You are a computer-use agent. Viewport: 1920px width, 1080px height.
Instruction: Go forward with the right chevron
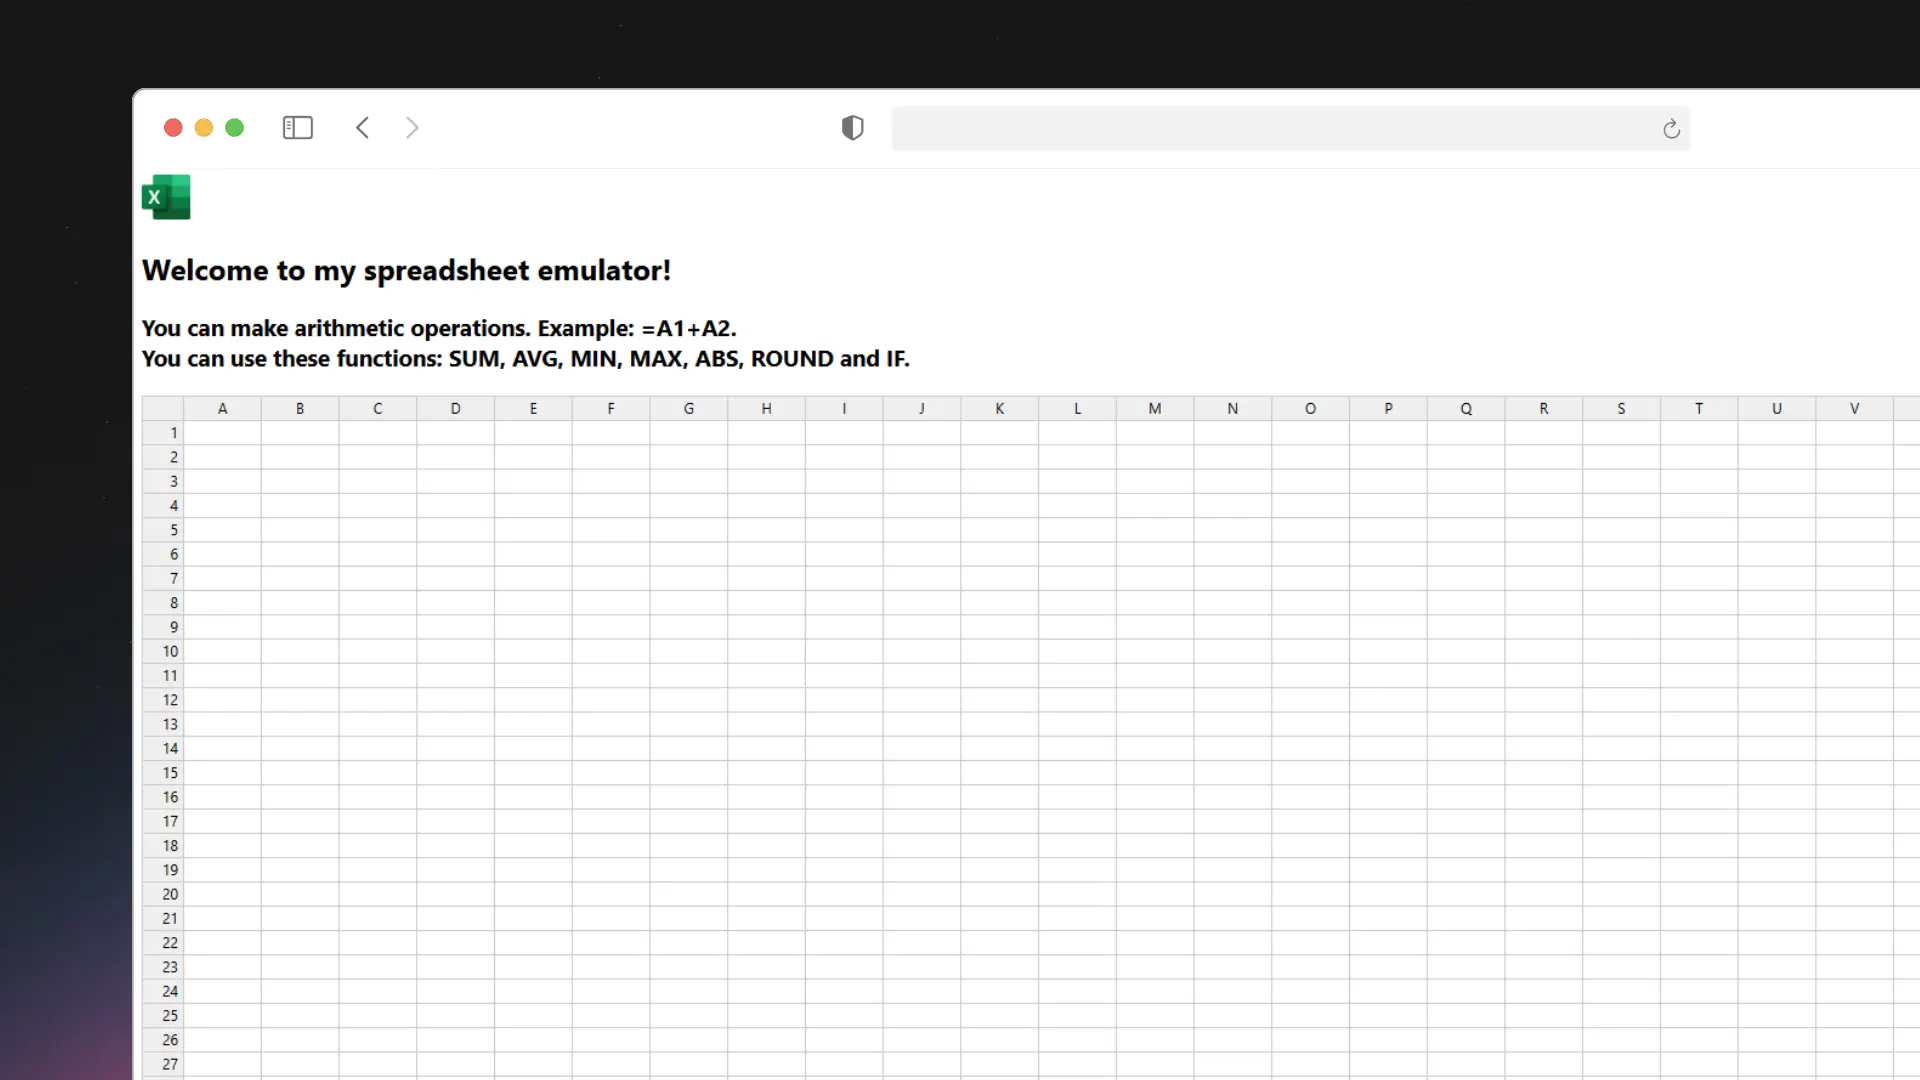[x=412, y=128]
